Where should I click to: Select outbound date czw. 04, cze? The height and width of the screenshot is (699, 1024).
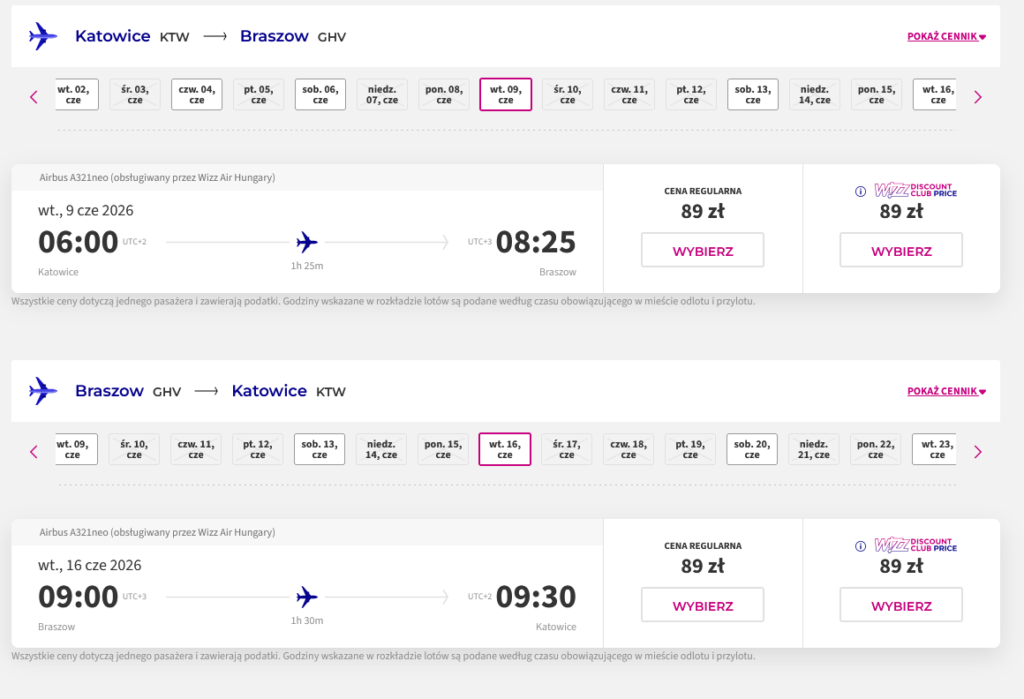click(196, 94)
